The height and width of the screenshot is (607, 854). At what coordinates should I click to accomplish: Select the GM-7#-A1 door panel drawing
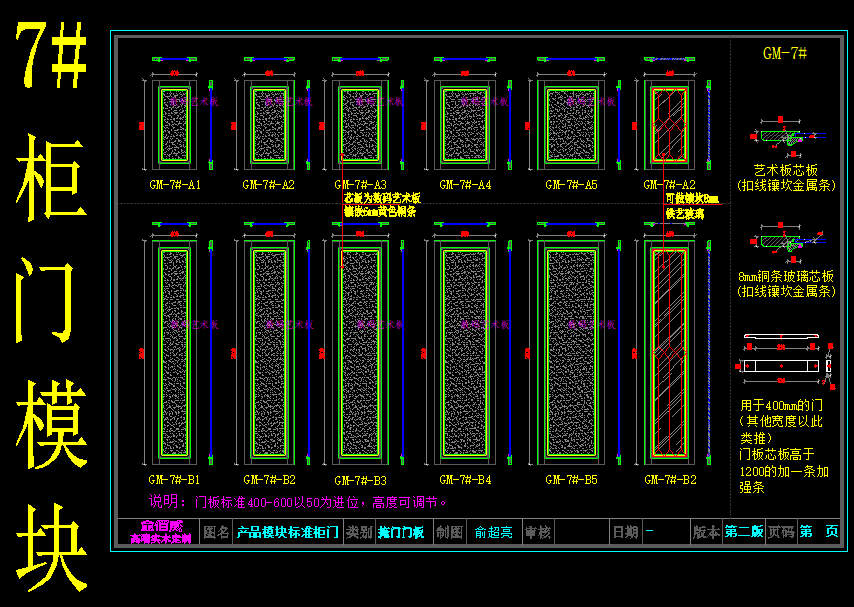pos(174,124)
